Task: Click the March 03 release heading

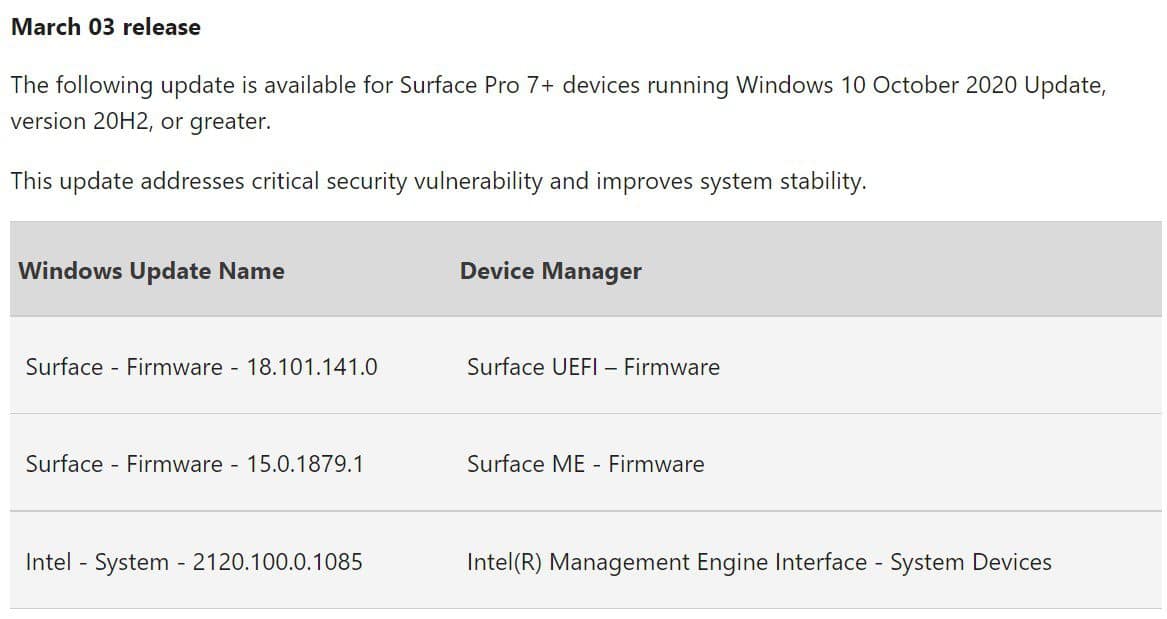Action: pos(106,28)
